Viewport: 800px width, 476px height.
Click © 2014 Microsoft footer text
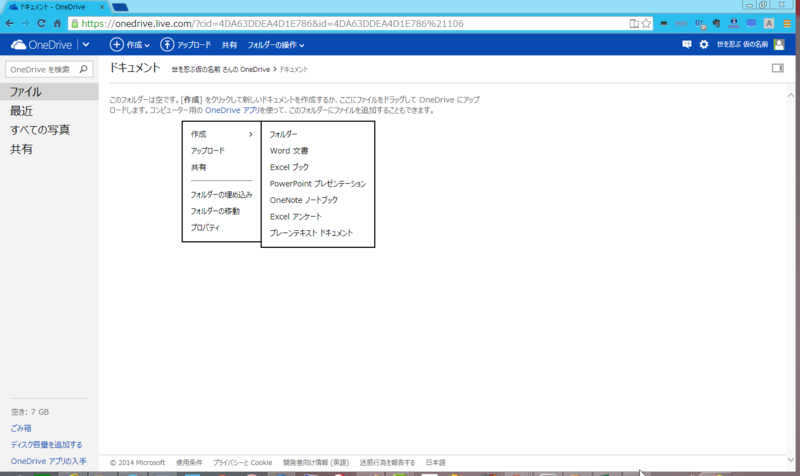point(137,463)
